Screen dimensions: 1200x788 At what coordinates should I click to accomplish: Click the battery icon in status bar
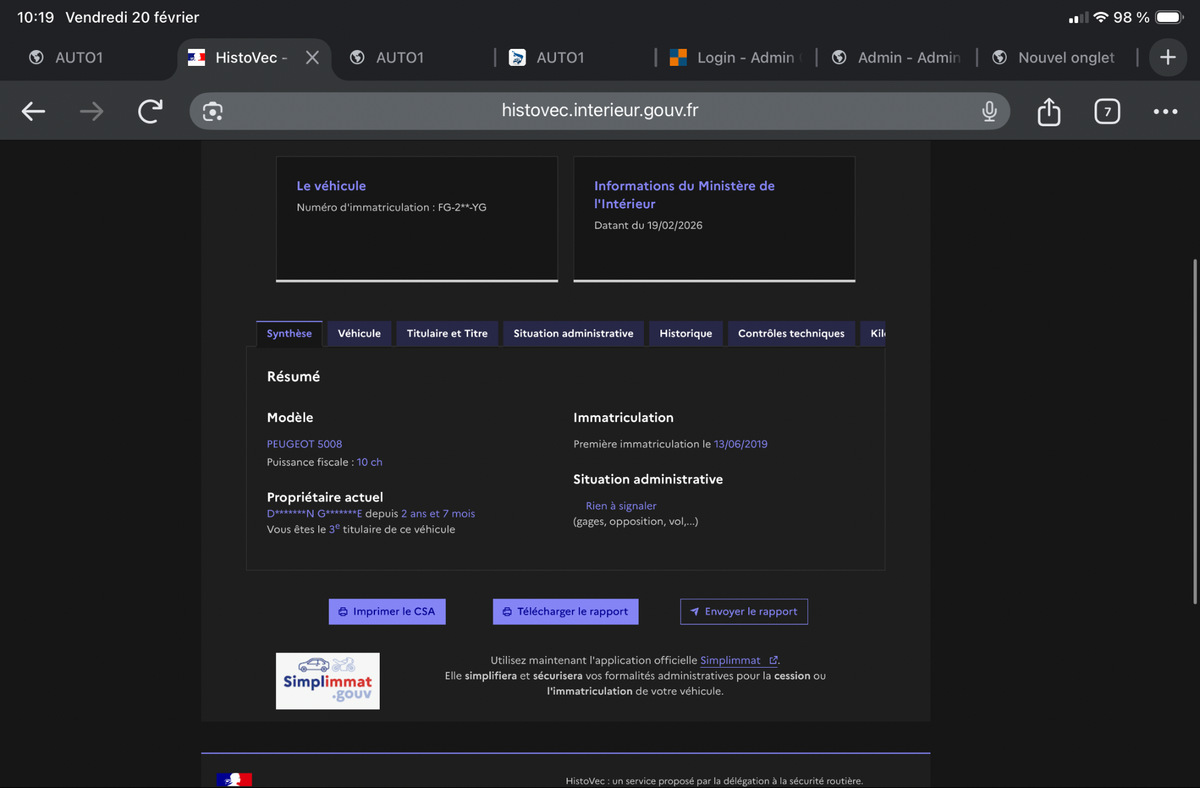point(1170,18)
